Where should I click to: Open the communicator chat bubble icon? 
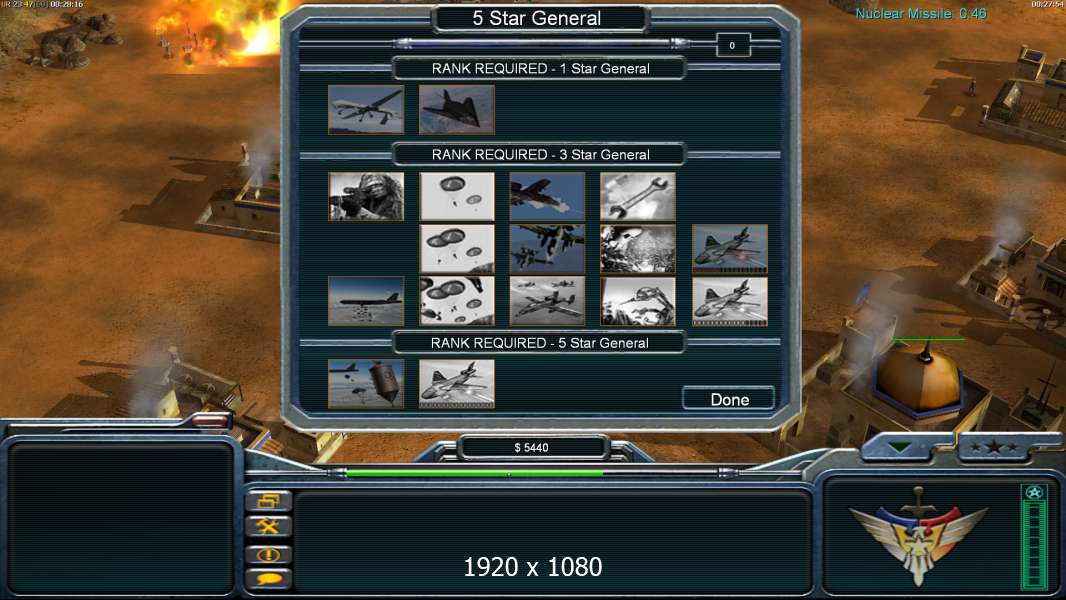269,580
